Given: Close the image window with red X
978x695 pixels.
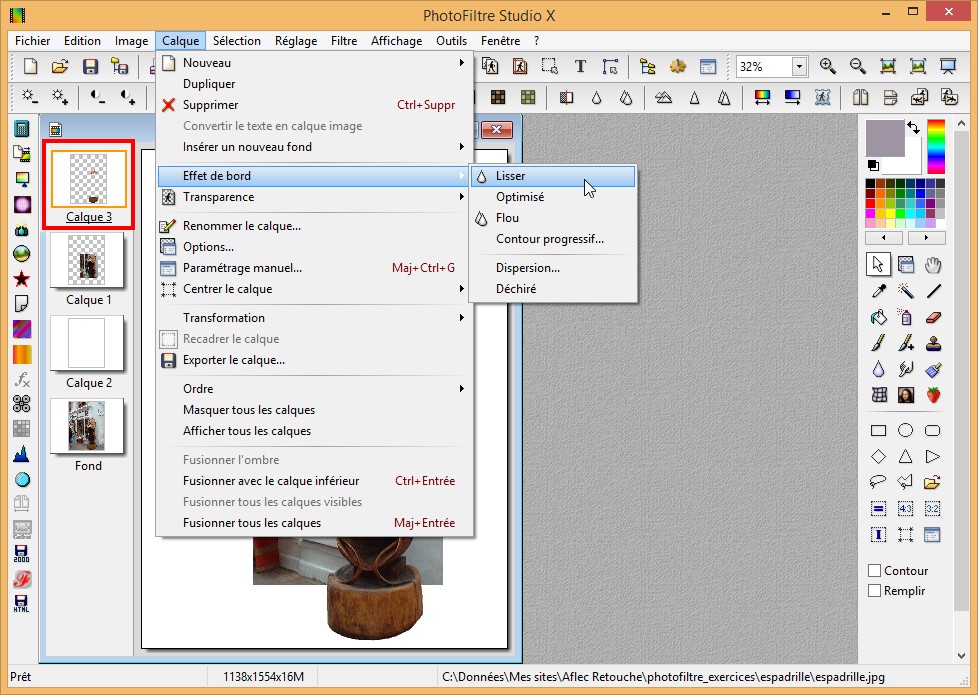Looking at the screenshot, I should 496,129.
